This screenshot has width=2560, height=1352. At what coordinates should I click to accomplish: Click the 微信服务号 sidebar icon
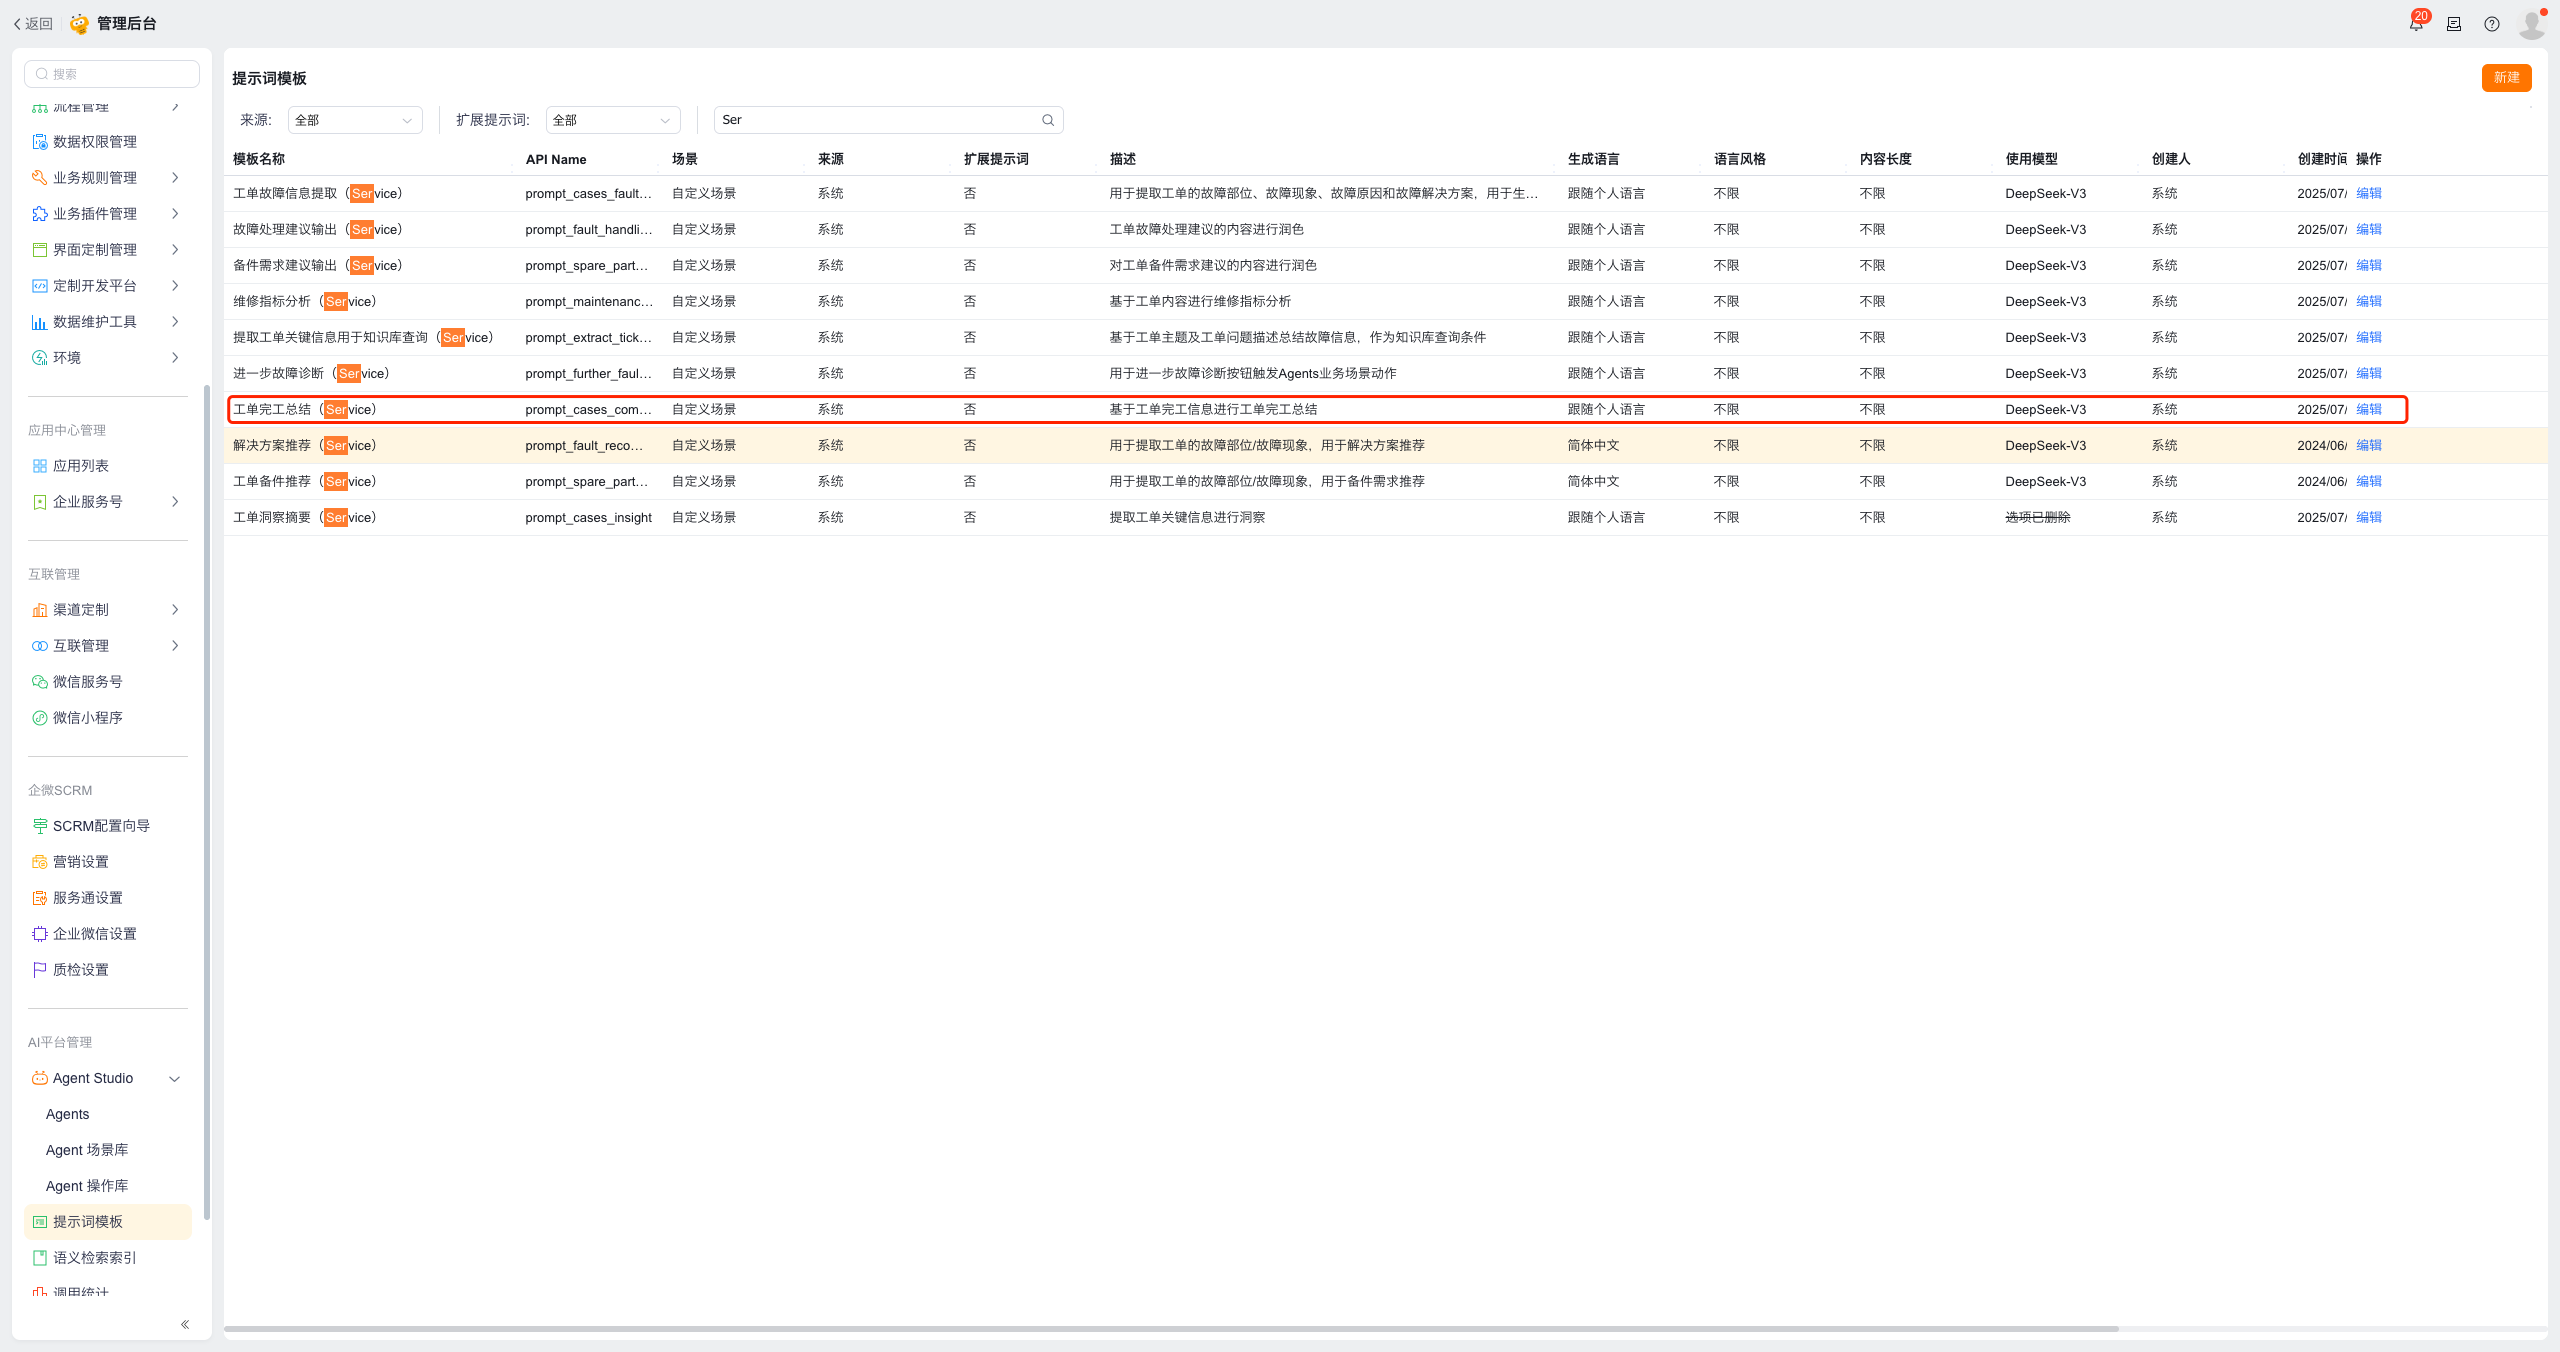pos(40,682)
